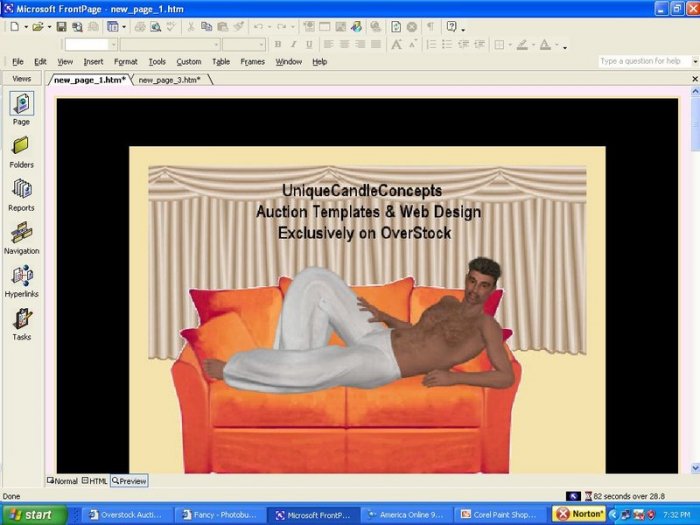Click the Search icon beside Save
This screenshot has height=525, width=700.
(x=77, y=27)
